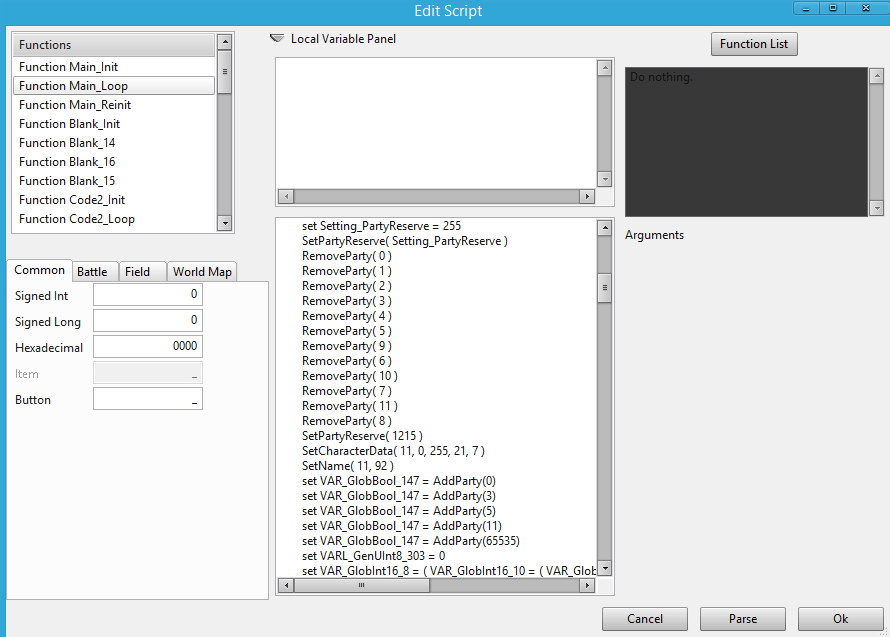The height and width of the screenshot is (637, 890).
Task: Select line starting 'set VAR_GlobInt16_8'
Action: point(449,571)
